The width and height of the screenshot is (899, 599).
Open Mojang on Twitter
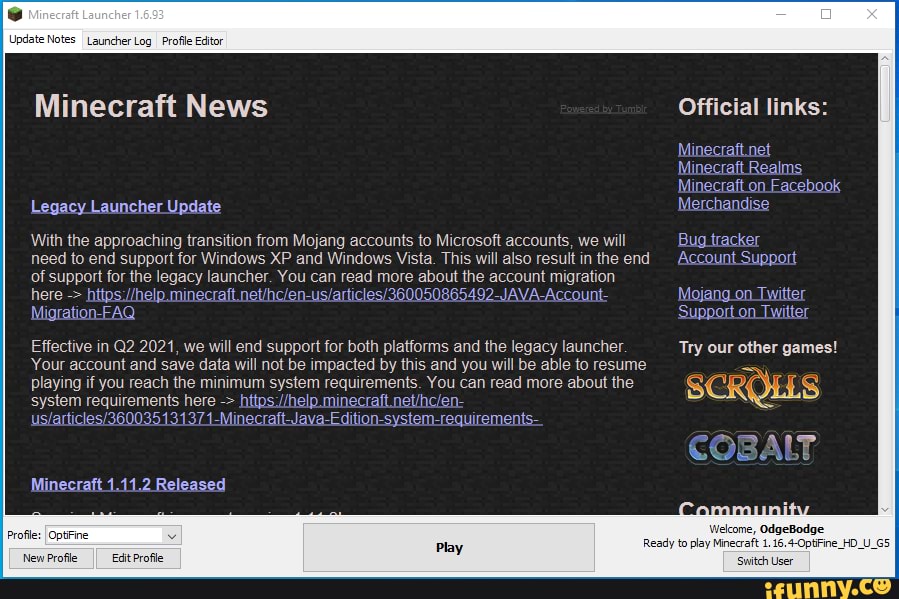click(743, 293)
